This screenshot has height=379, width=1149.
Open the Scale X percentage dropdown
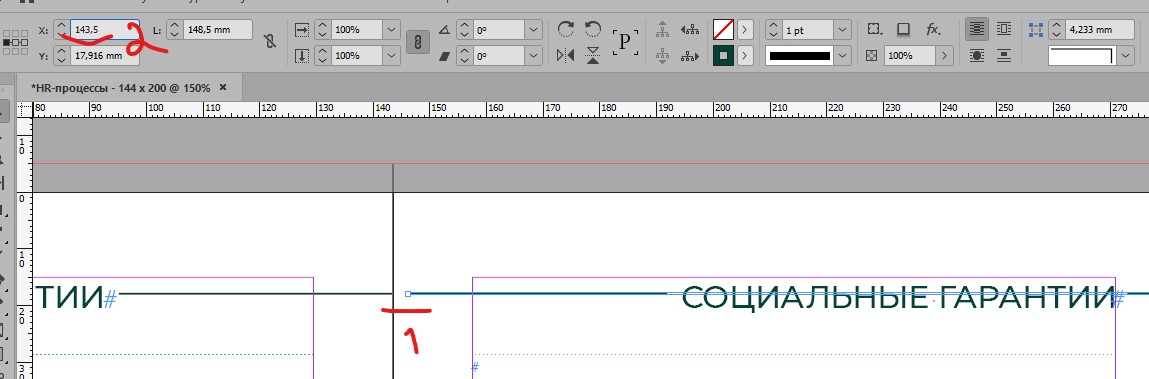pyautogui.click(x=392, y=30)
